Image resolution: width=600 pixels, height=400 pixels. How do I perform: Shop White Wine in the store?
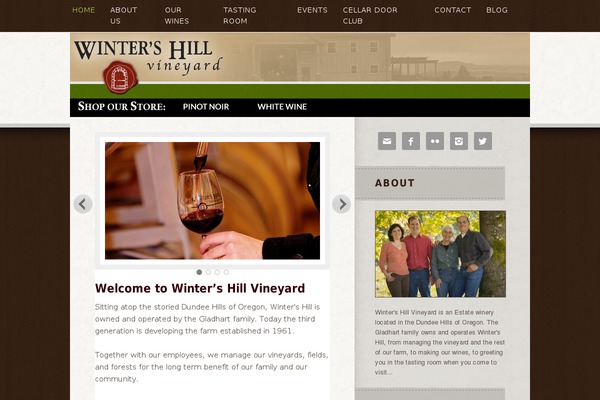pos(282,107)
